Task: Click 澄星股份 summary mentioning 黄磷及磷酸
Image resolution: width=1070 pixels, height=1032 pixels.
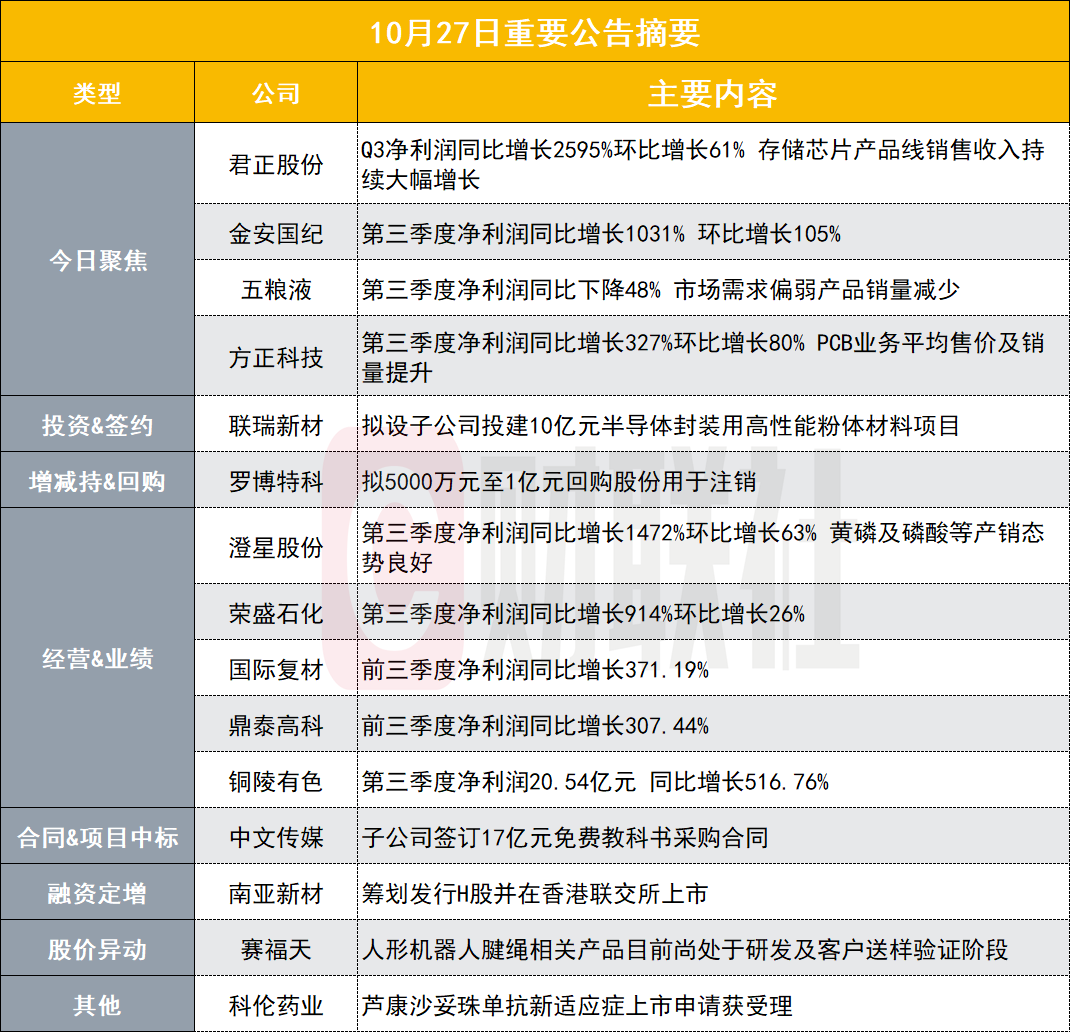Action: click(x=703, y=547)
